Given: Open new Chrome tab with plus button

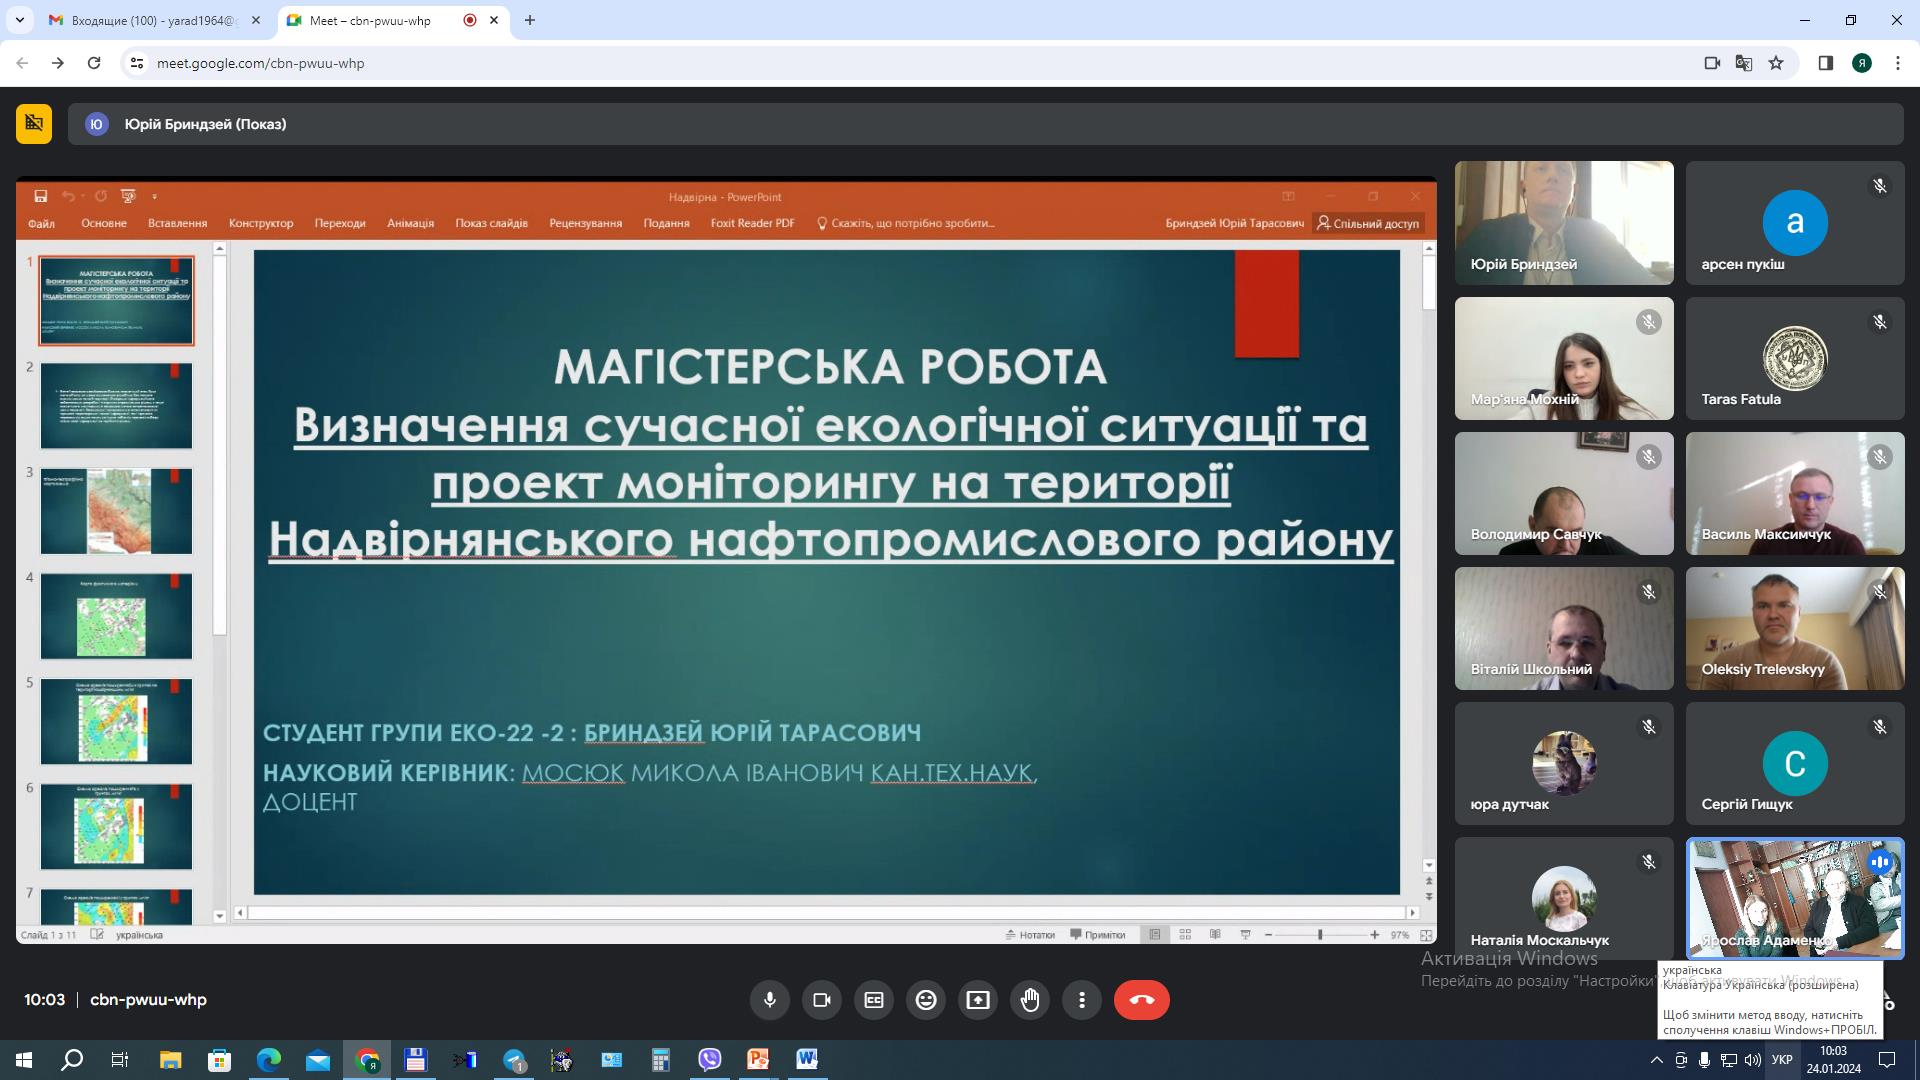Looking at the screenshot, I should (530, 20).
